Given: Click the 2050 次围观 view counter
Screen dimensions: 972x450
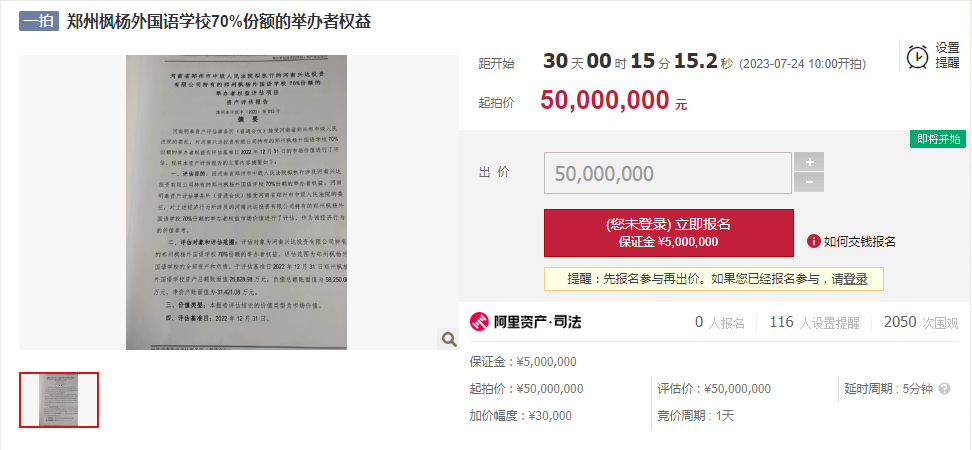Looking at the screenshot, I should click(921, 322).
